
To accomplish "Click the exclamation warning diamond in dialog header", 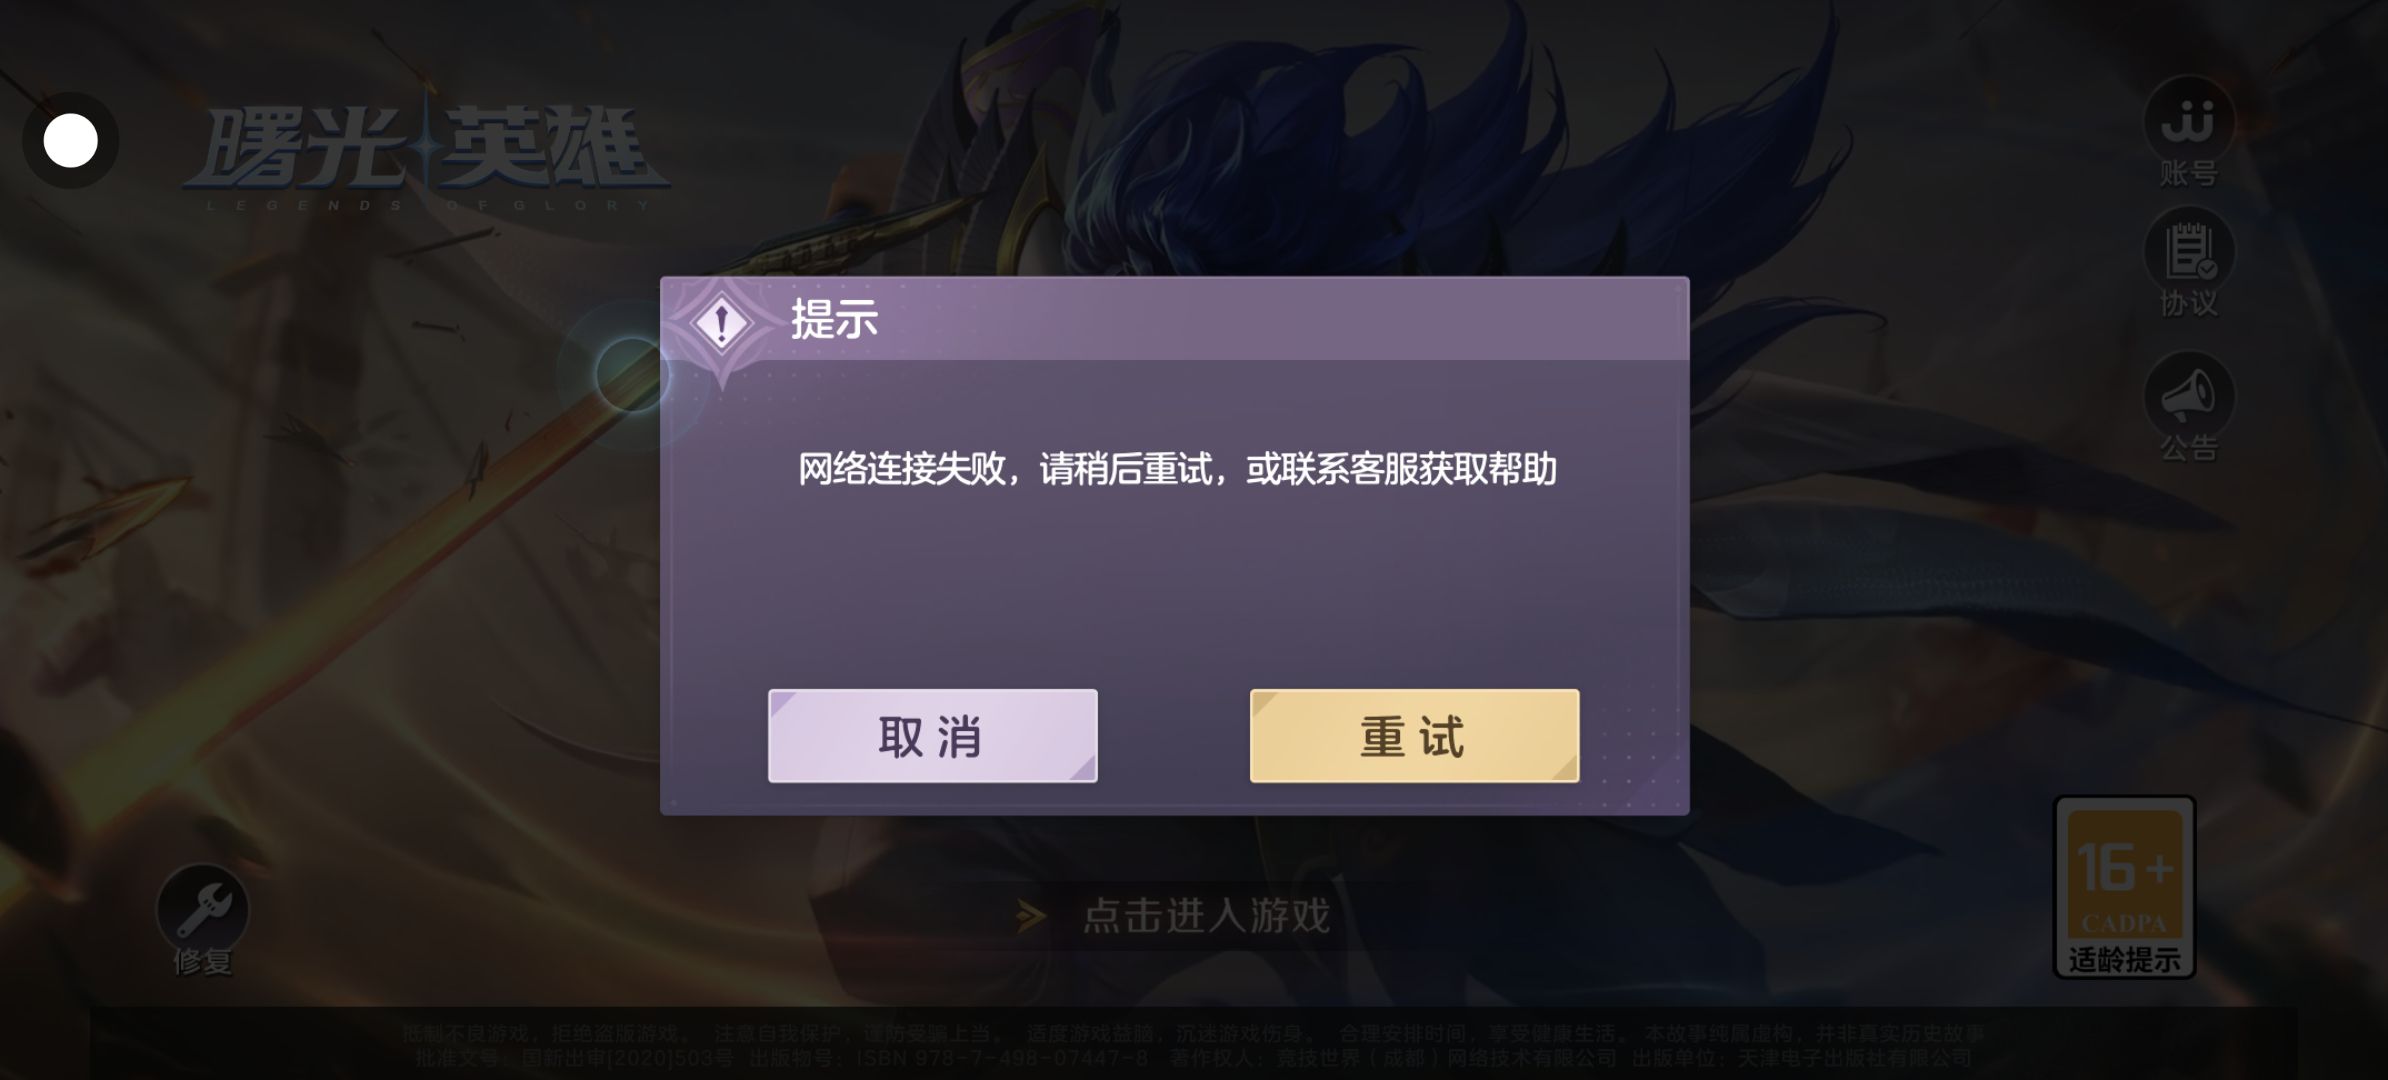I will tap(721, 323).
